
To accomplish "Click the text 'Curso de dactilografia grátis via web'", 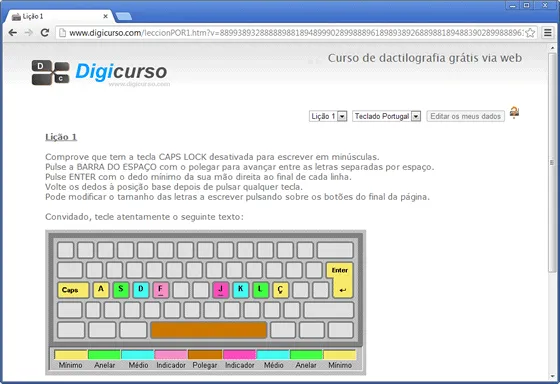I will pos(425,58).
